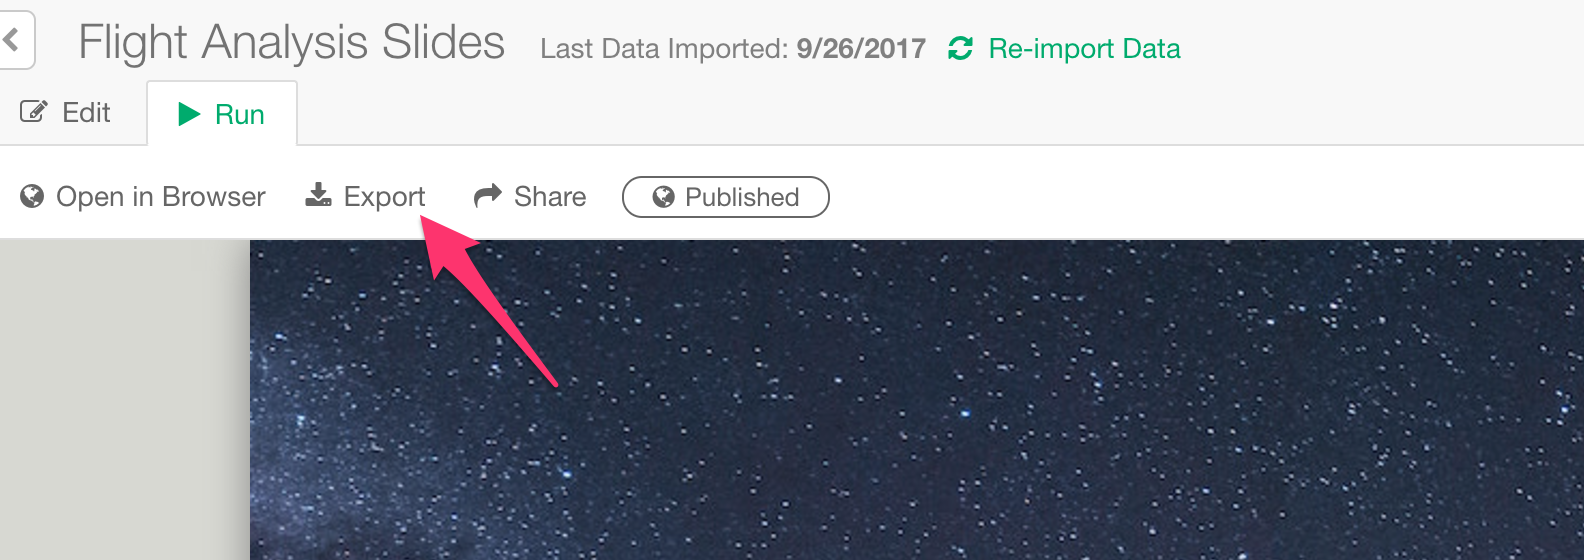Click the globe icon inside Published button
This screenshot has height=560, width=1584.
(663, 197)
